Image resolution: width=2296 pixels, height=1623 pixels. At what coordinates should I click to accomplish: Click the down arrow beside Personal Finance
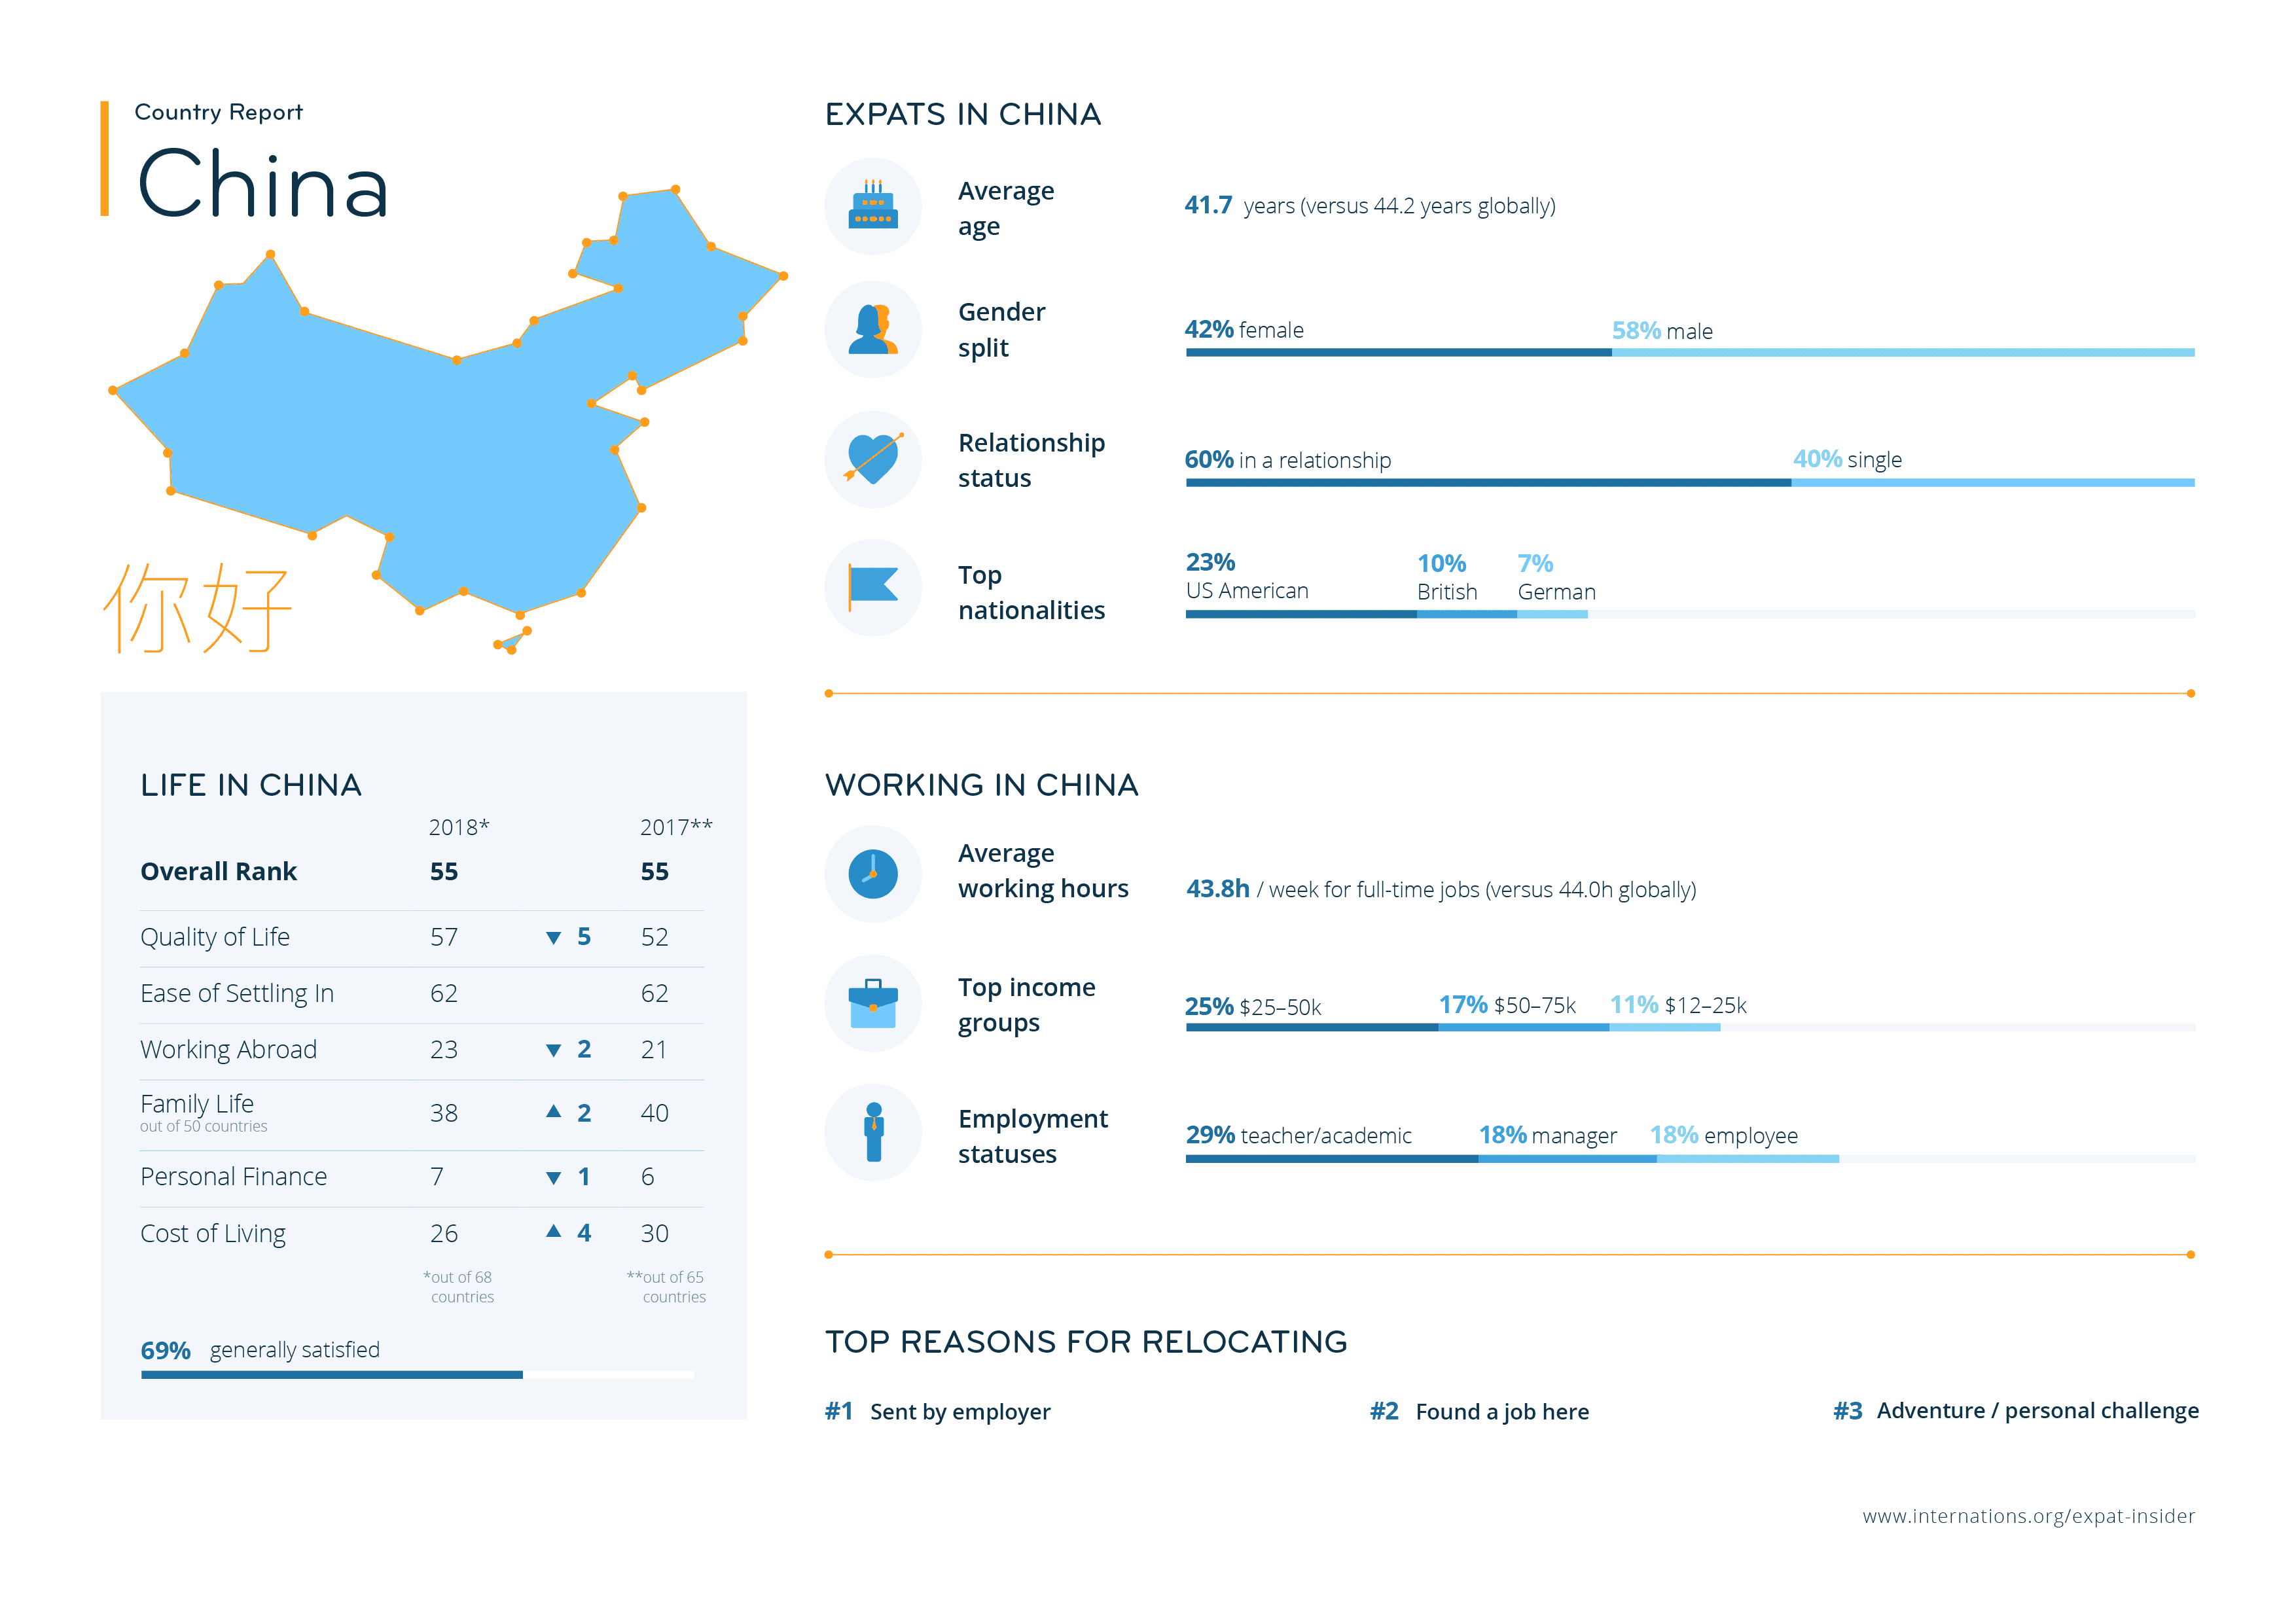point(553,1178)
